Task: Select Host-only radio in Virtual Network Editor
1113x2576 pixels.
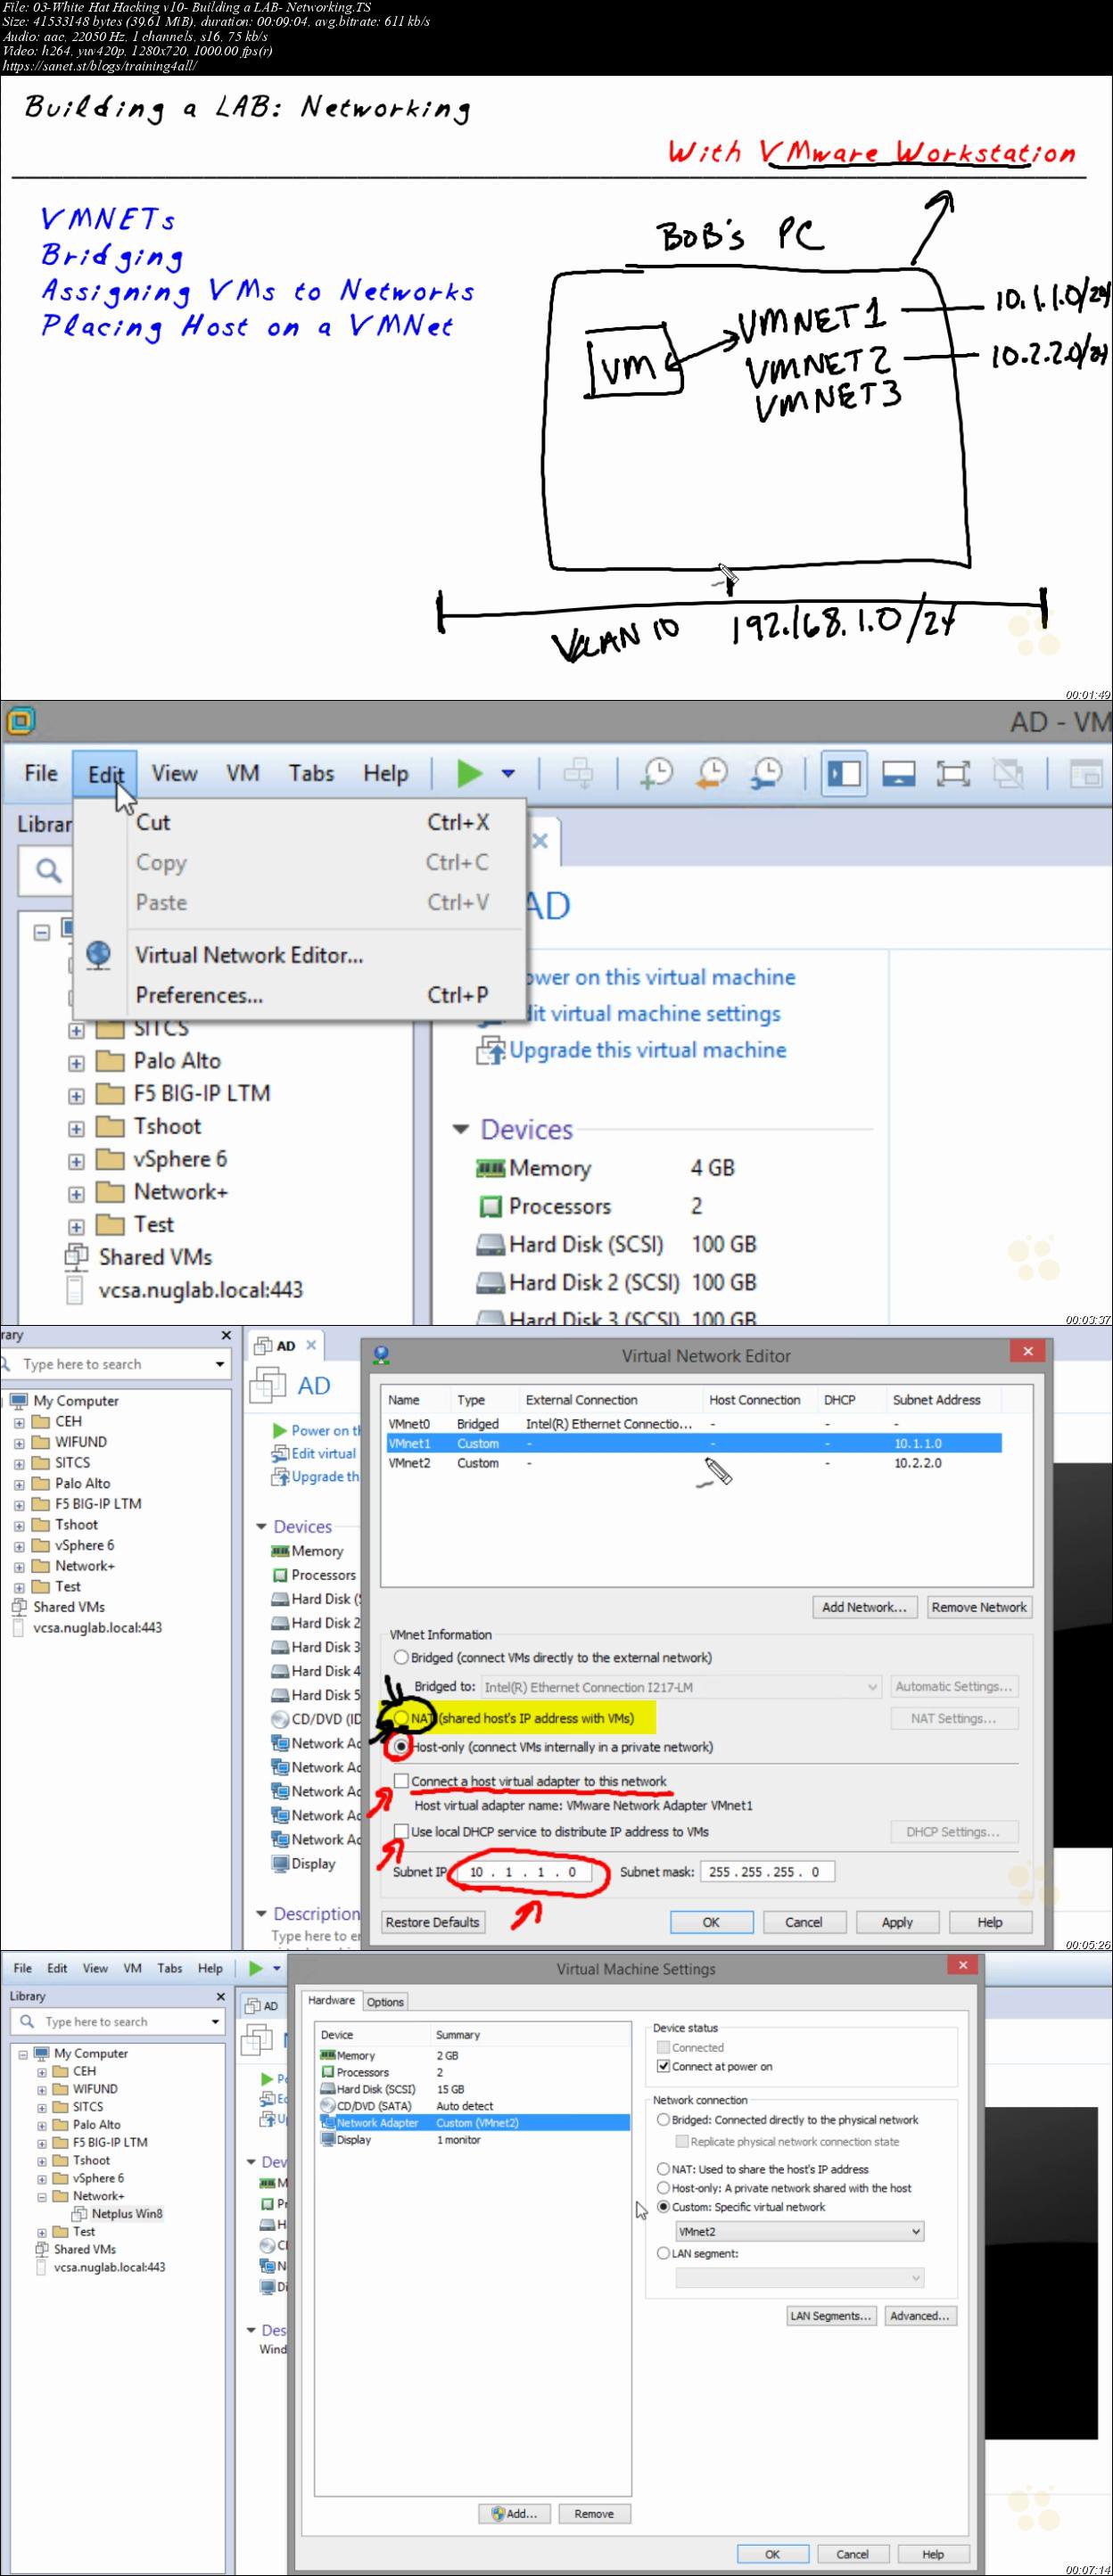Action: pyautogui.click(x=401, y=1746)
